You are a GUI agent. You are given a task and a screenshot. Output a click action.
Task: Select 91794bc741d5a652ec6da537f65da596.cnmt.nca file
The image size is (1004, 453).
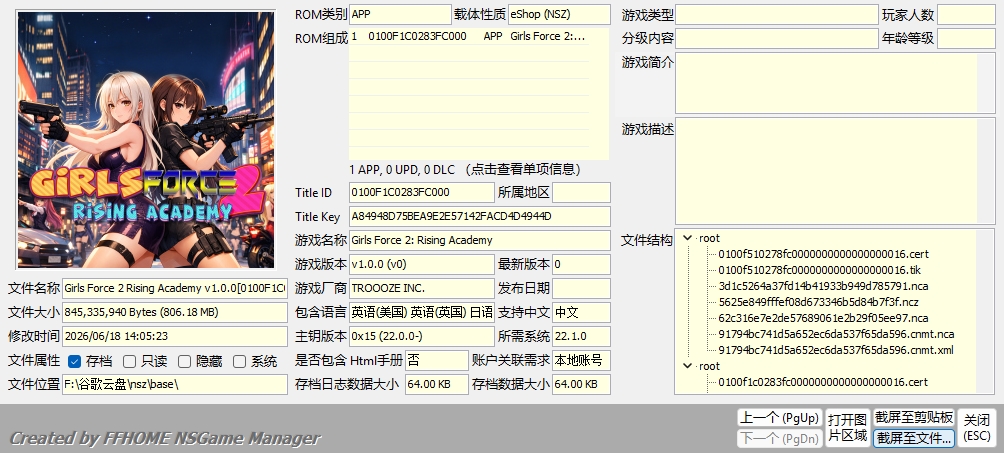(836, 334)
